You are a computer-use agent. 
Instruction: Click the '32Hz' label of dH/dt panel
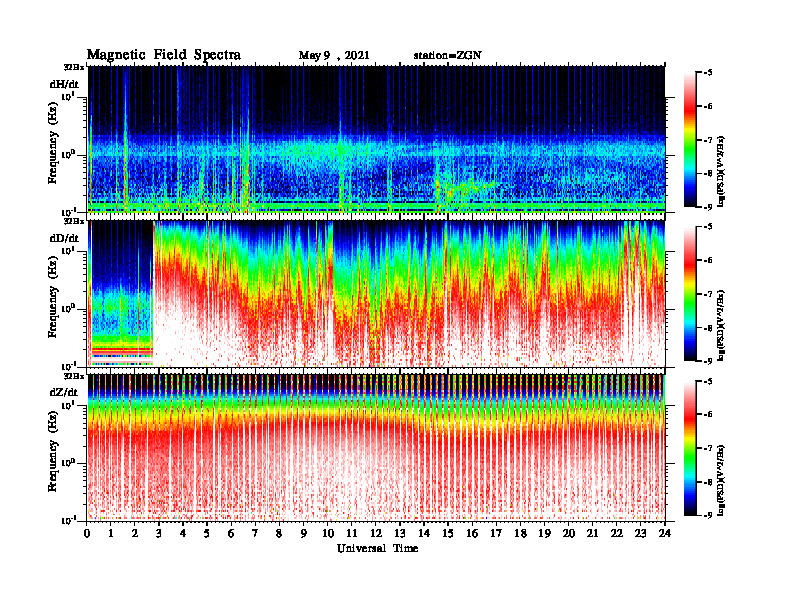coord(73,67)
